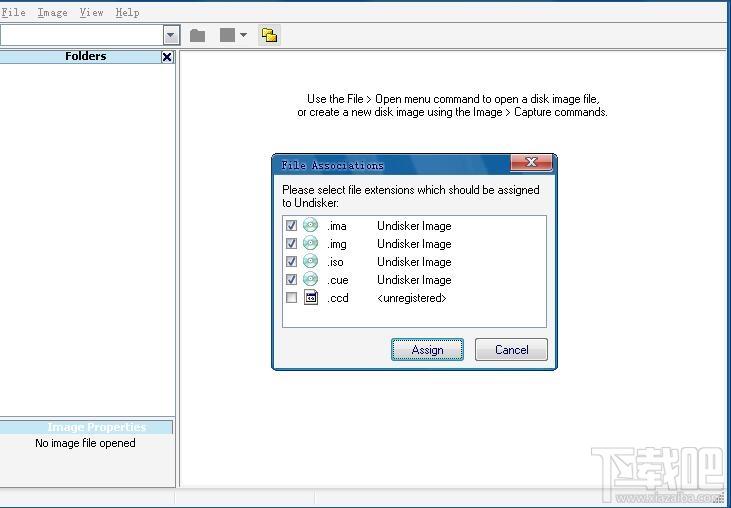
Task: Click the disc icon beside .ima
Action: (310, 225)
